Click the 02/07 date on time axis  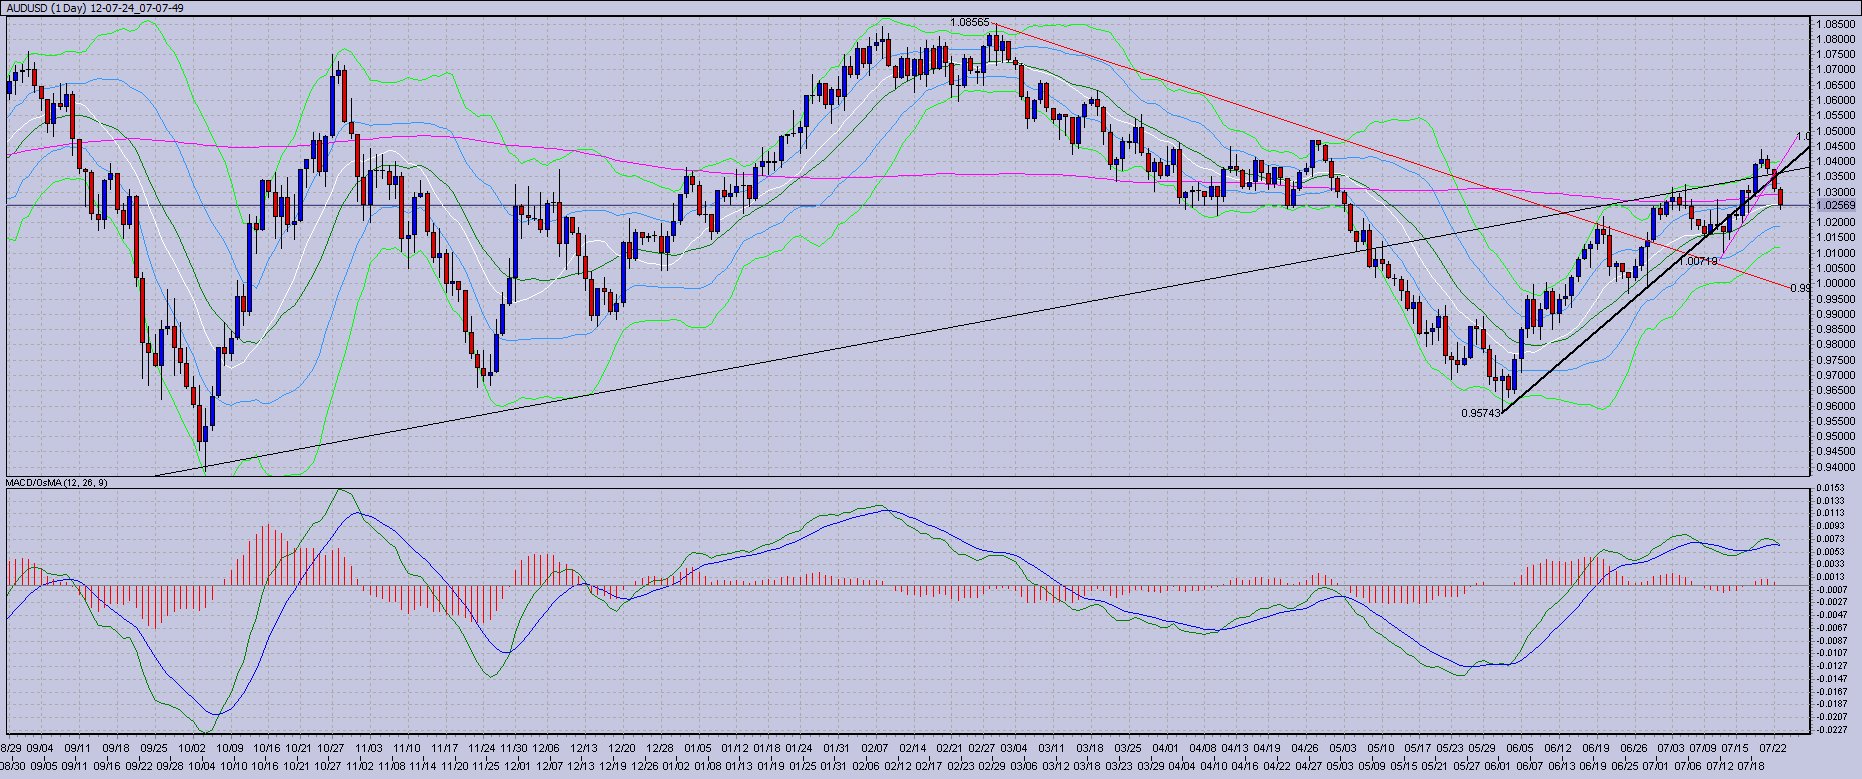click(875, 747)
